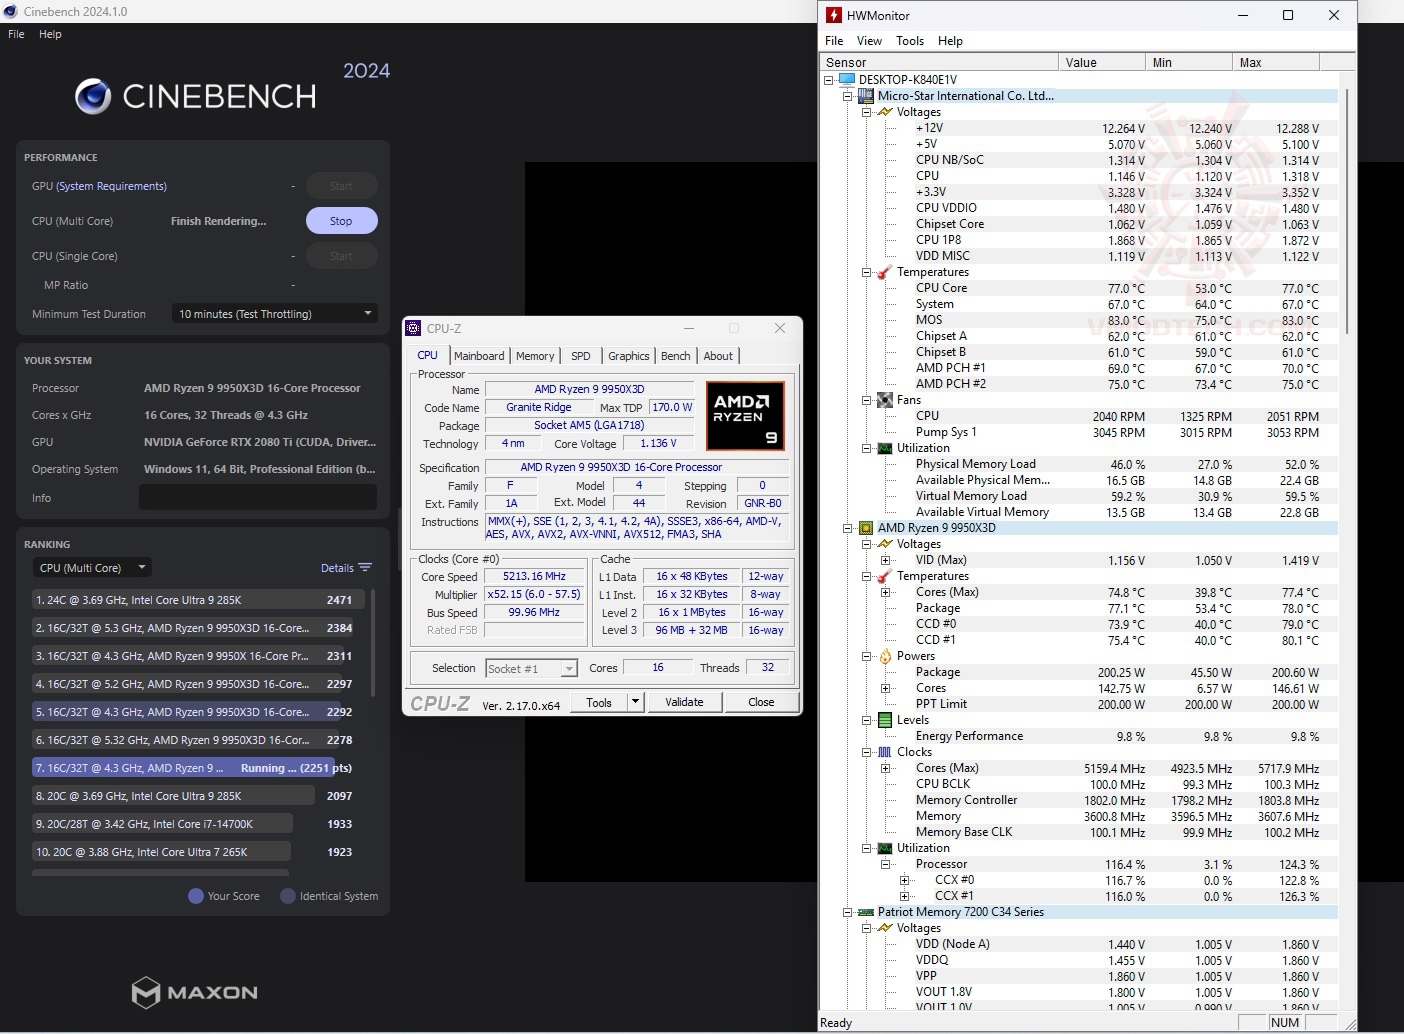This screenshot has height=1034, width=1404.
Task: Switch to the Bench tab in CPU-Z
Action: pyautogui.click(x=676, y=356)
